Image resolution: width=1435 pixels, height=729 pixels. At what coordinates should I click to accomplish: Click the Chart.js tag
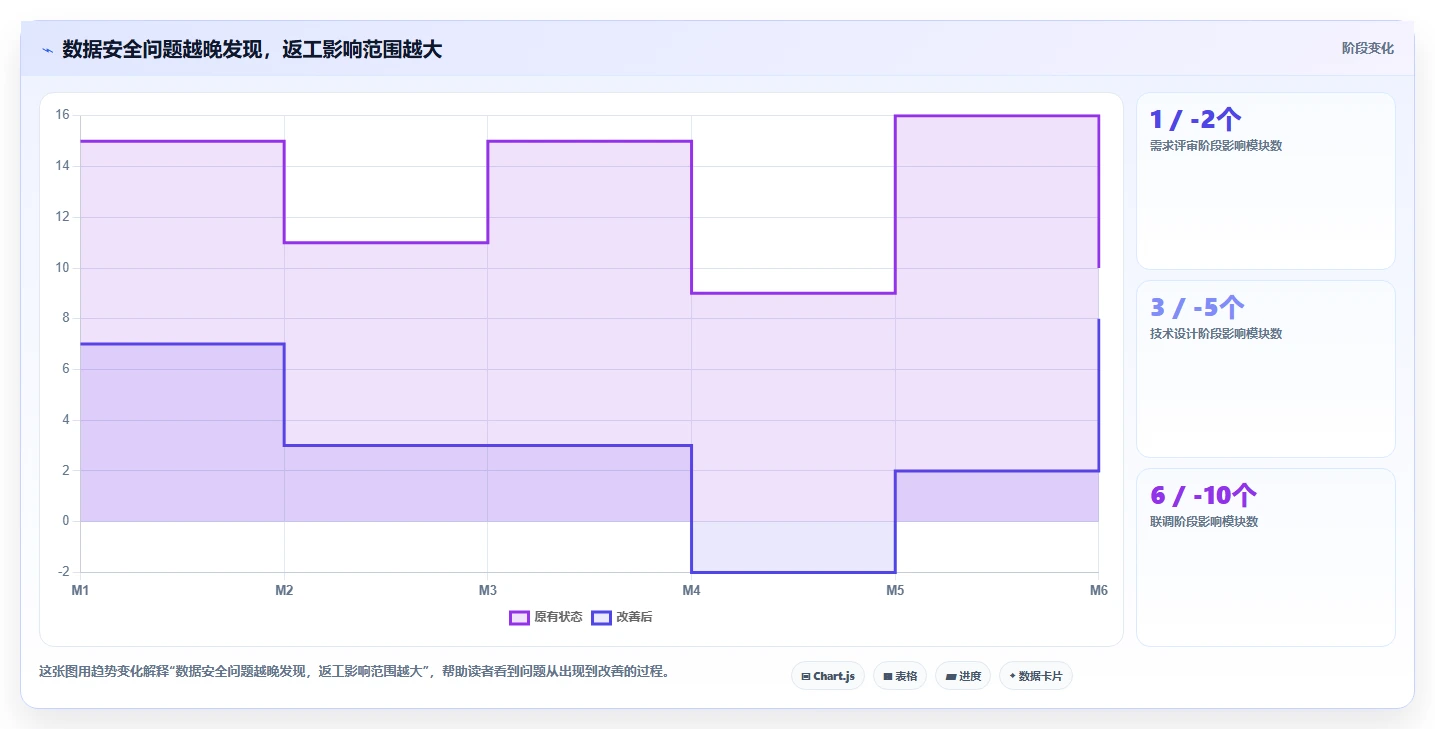pos(828,676)
